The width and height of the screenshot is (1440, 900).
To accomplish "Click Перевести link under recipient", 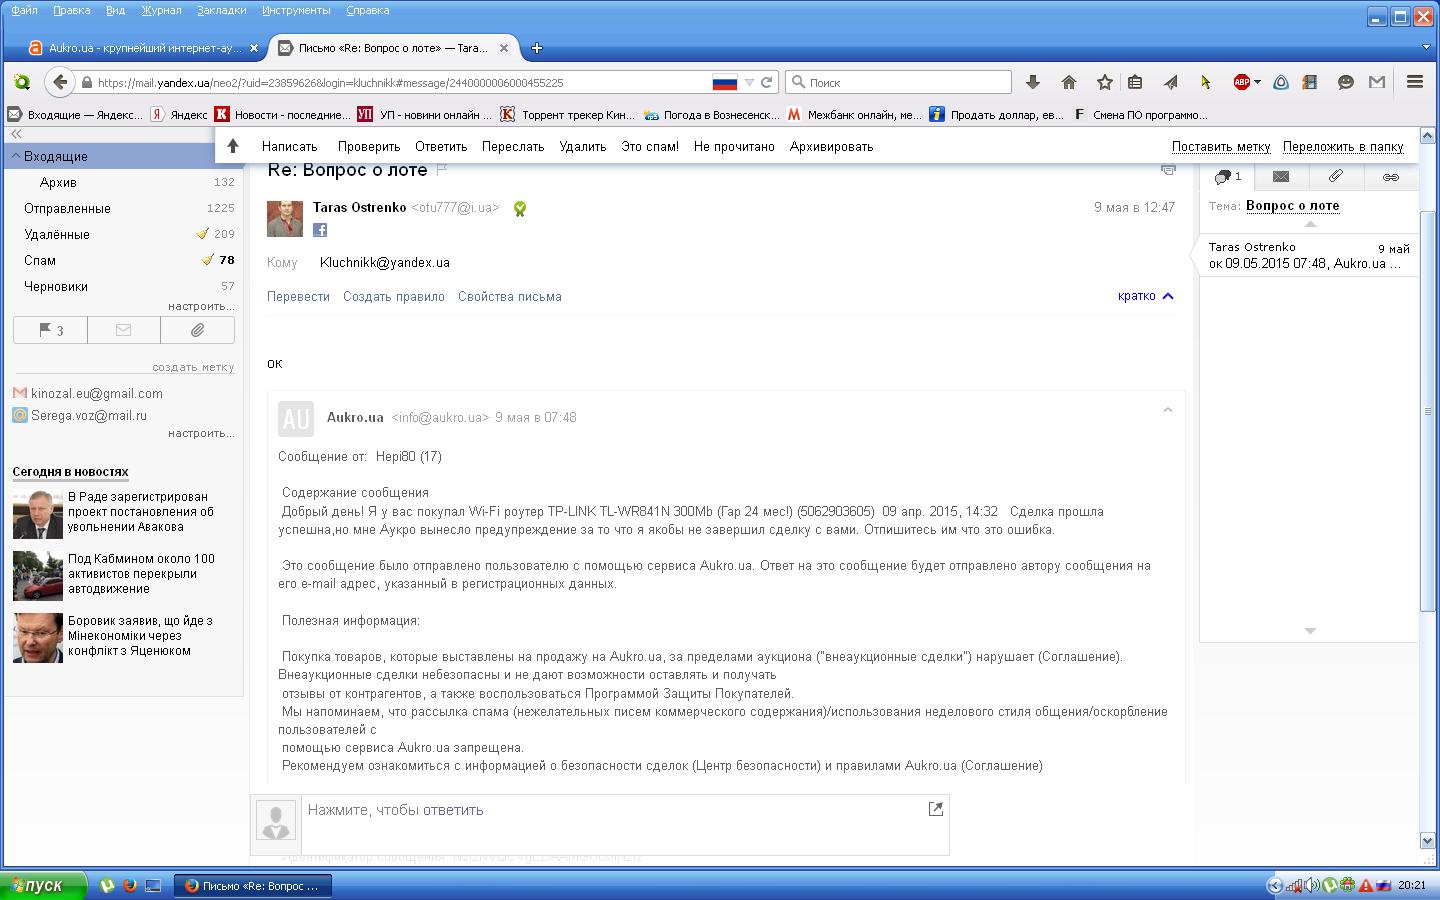I will click(x=298, y=296).
